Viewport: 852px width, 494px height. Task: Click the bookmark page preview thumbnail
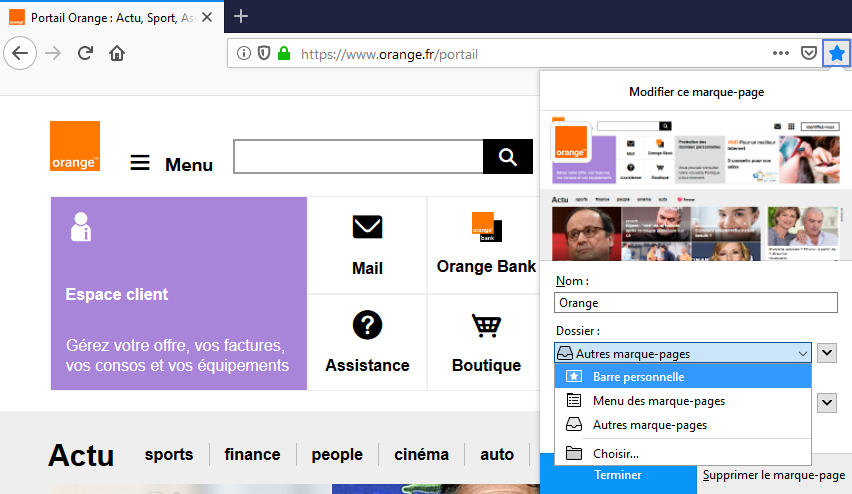tap(696, 187)
